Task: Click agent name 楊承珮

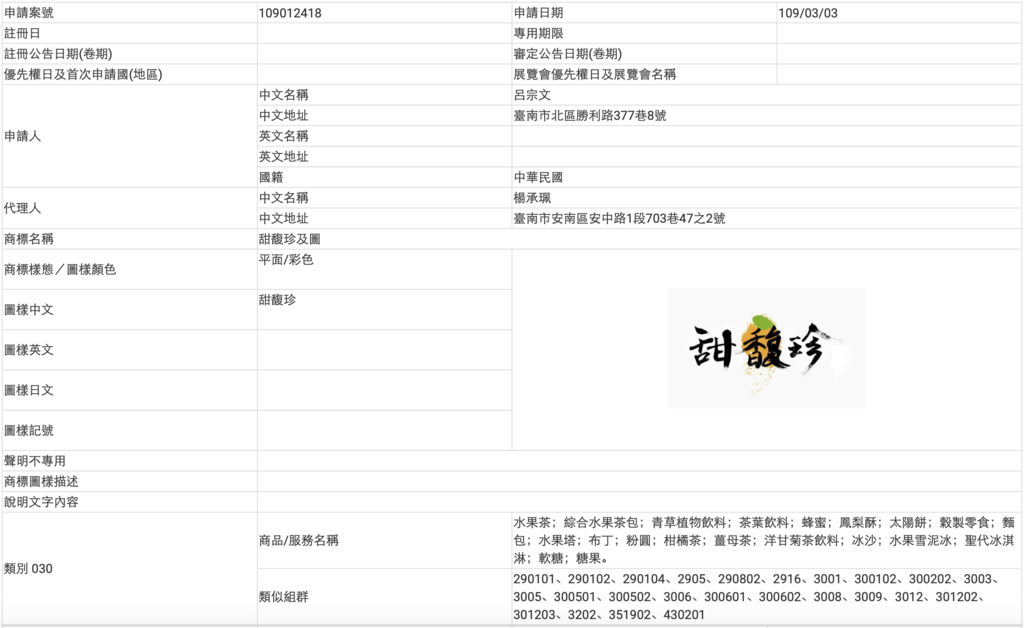Action: click(530, 197)
